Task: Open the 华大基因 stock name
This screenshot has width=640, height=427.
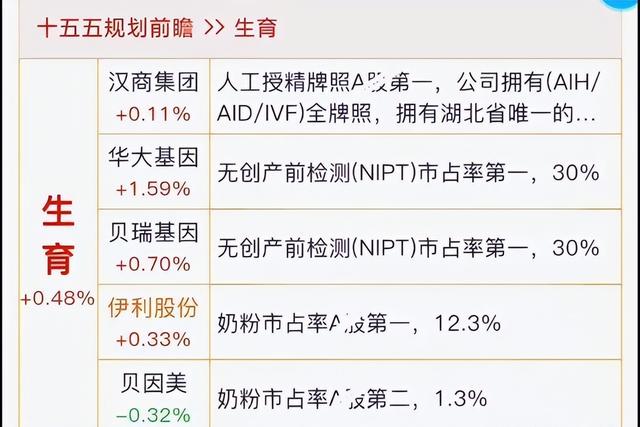Action: [152, 157]
